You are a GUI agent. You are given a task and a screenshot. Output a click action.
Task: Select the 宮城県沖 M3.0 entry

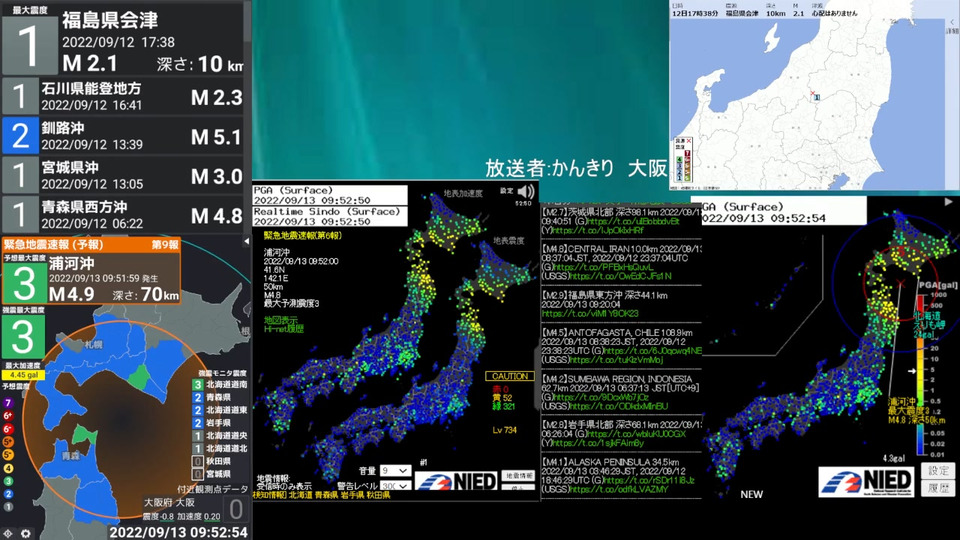[123, 175]
